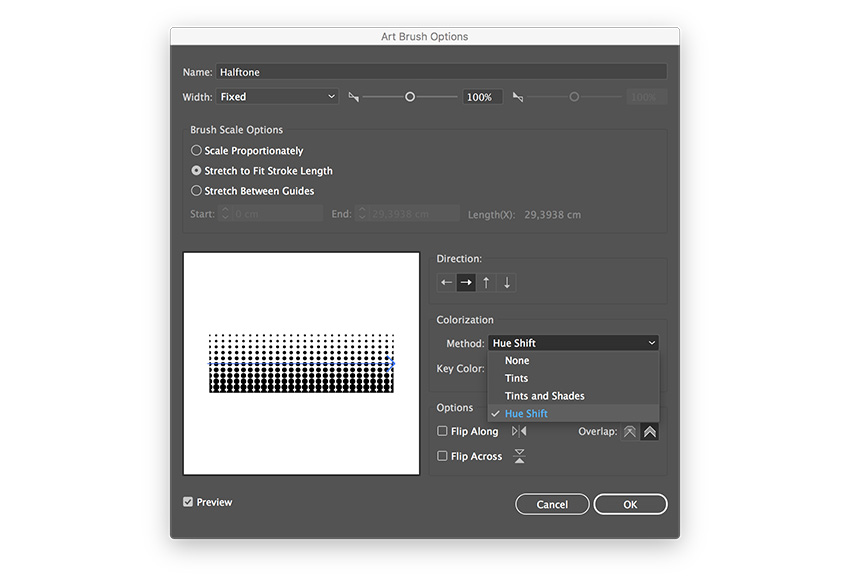Confirm with the OK button
This screenshot has height=579, width=850.
pyautogui.click(x=630, y=504)
